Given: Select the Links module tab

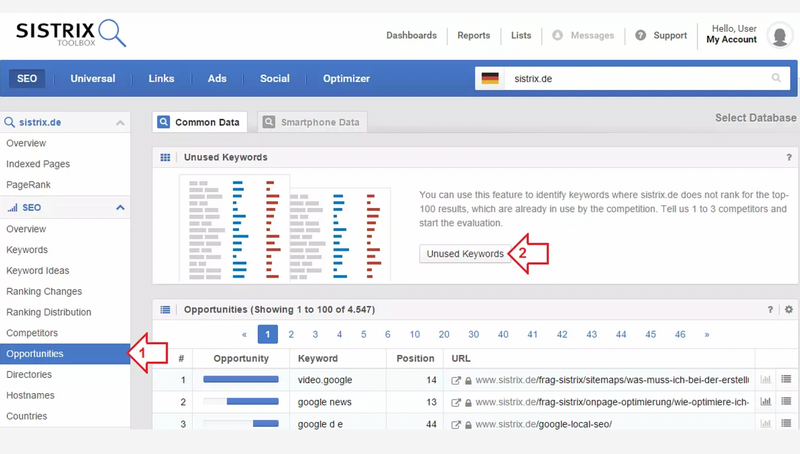Looking at the screenshot, I should click(161, 79).
